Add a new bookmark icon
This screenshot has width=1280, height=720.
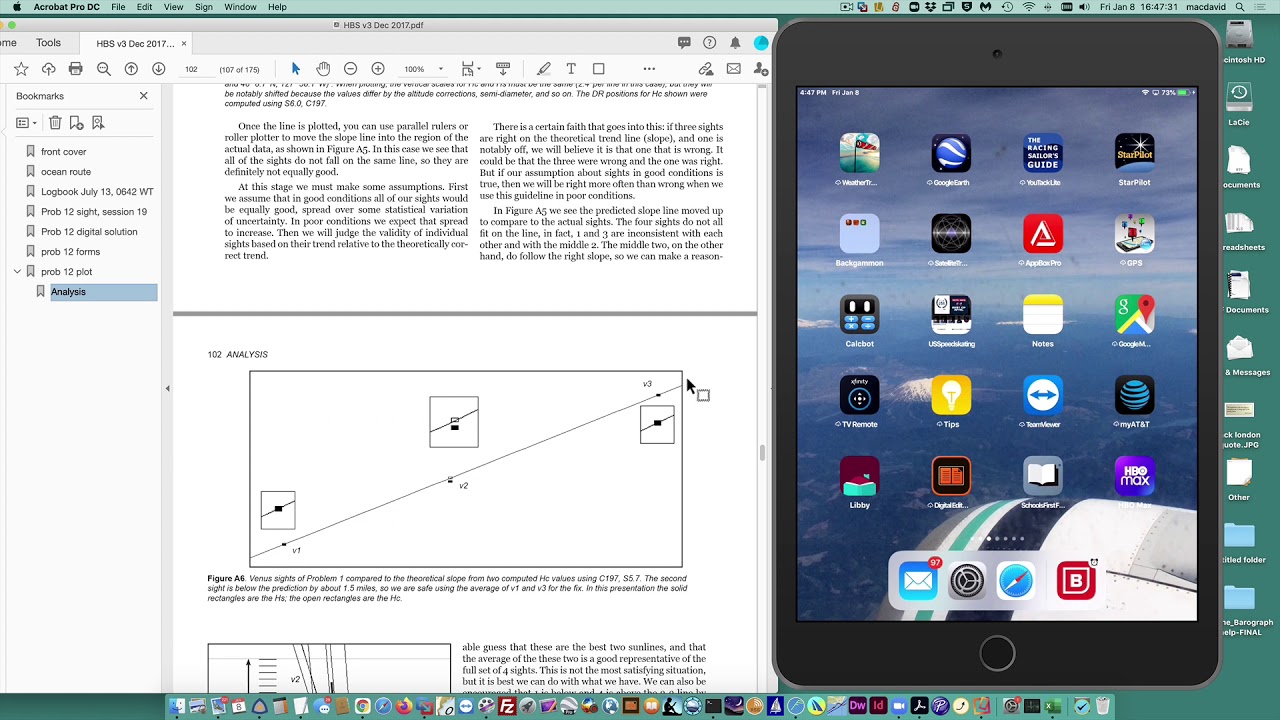pos(76,123)
